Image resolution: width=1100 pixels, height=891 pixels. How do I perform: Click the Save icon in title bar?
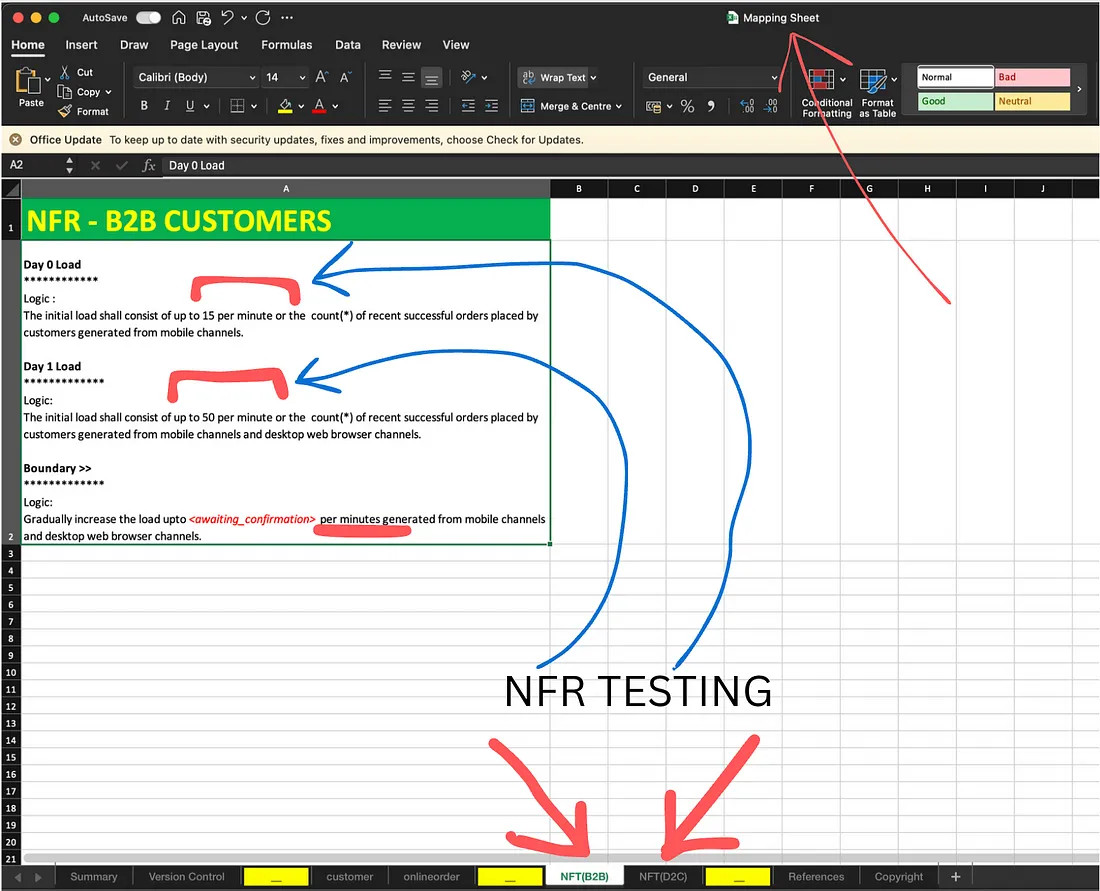pos(203,18)
